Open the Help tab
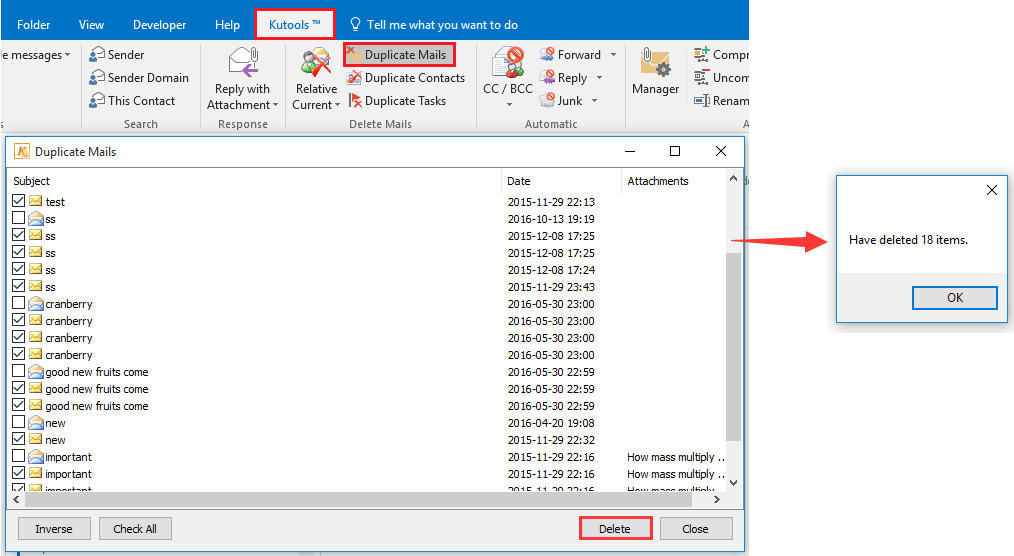 pyautogui.click(x=228, y=25)
